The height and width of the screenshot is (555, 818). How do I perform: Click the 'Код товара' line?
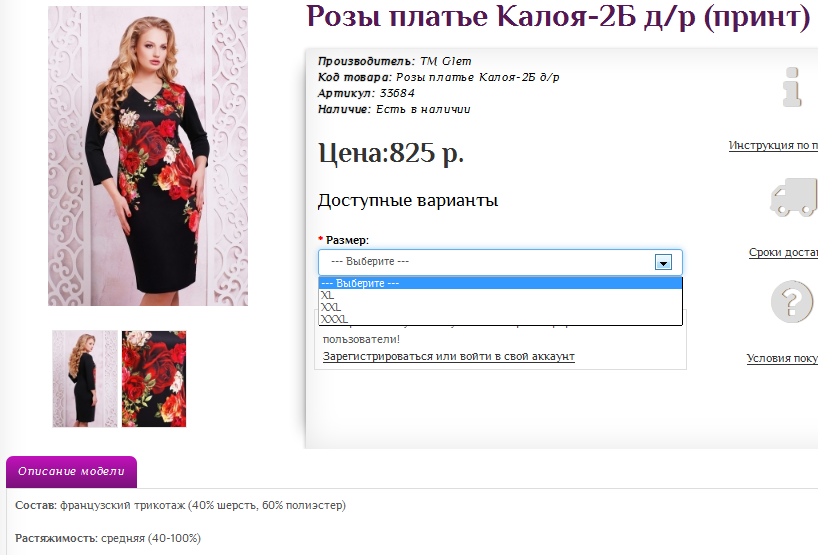pos(438,77)
